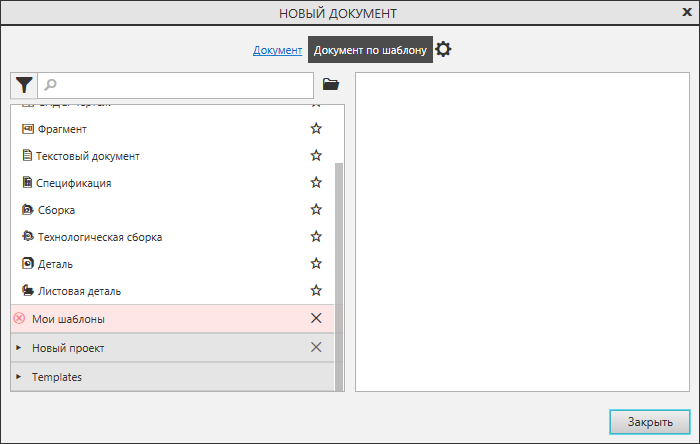This screenshot has height=444, width=700.
Task: Click the Сборка assembly icon
Action: 28,210
